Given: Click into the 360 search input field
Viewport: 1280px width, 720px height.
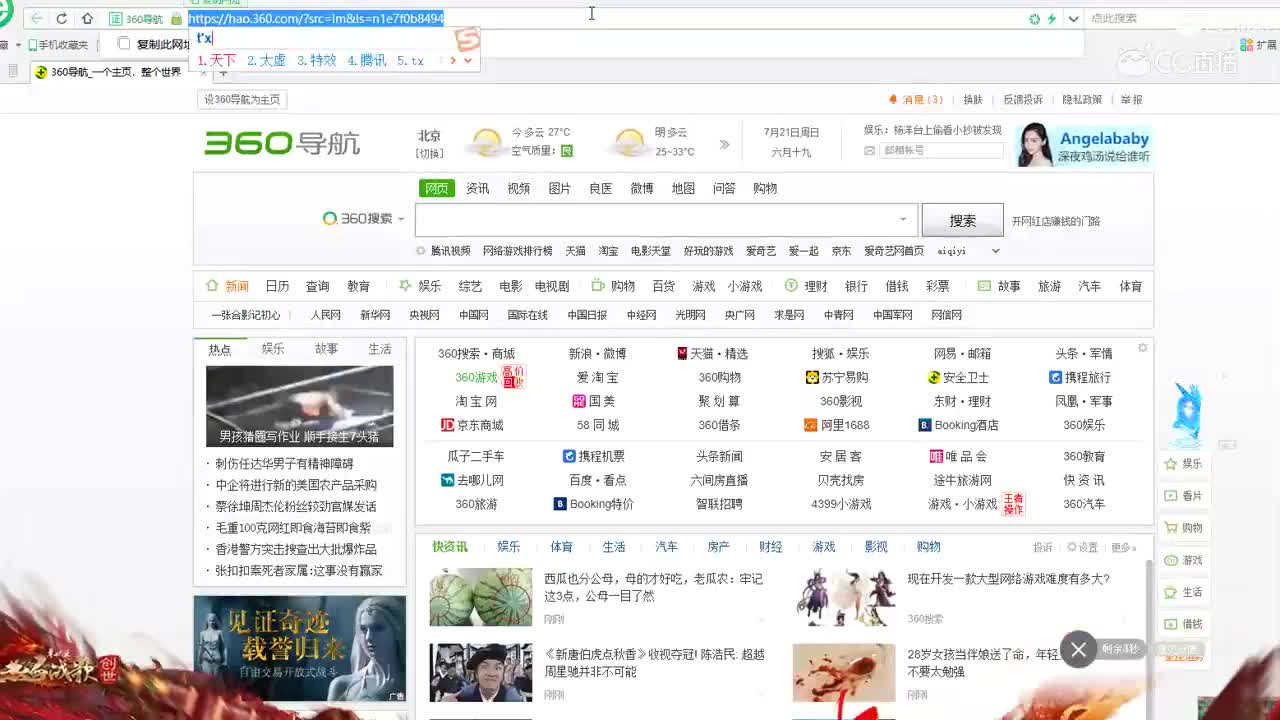Looking at the screenshot, I should 665,220.
